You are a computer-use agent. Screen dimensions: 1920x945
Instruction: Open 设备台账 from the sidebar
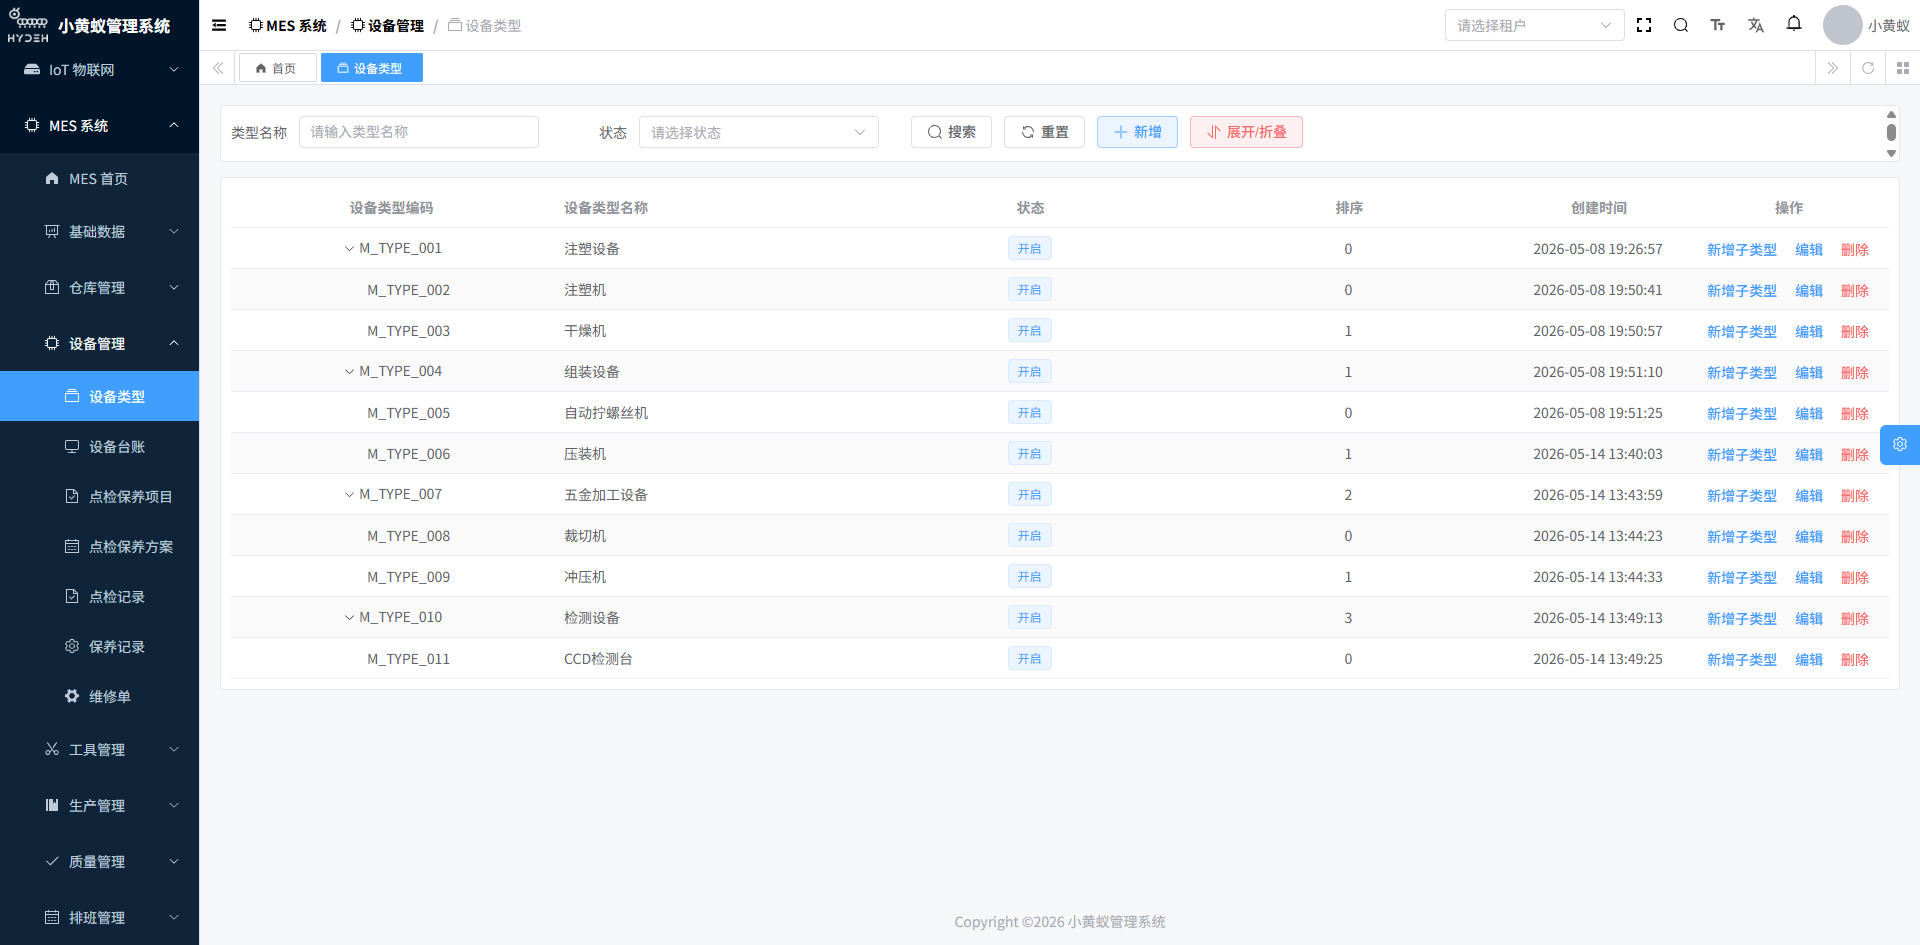tap(100, 447)
